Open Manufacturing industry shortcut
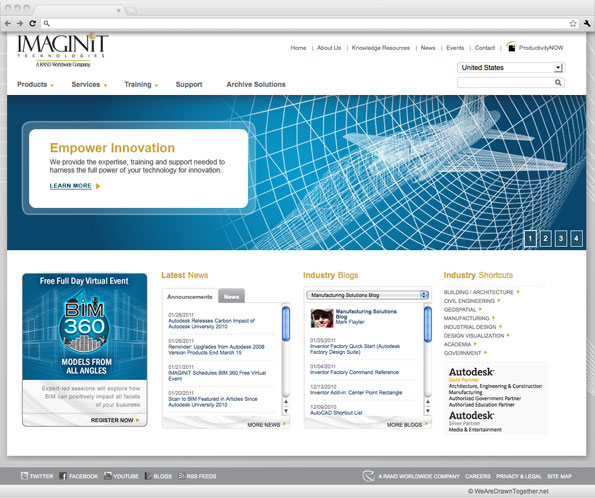The image size is (595, 498). point(467,318)
